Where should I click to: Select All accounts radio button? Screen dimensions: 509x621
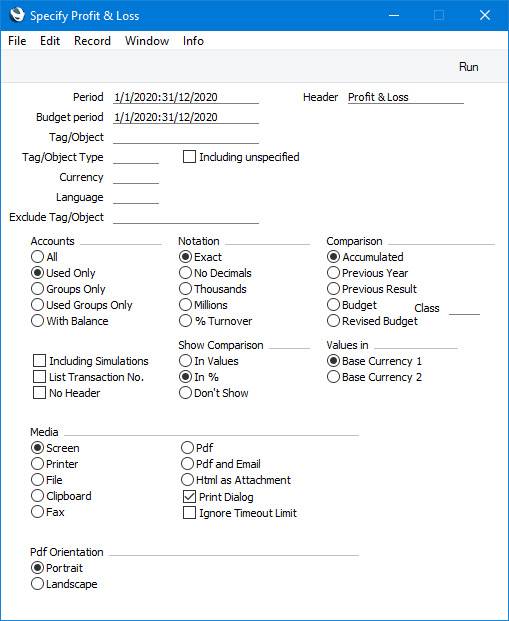(x=37, y=257)
